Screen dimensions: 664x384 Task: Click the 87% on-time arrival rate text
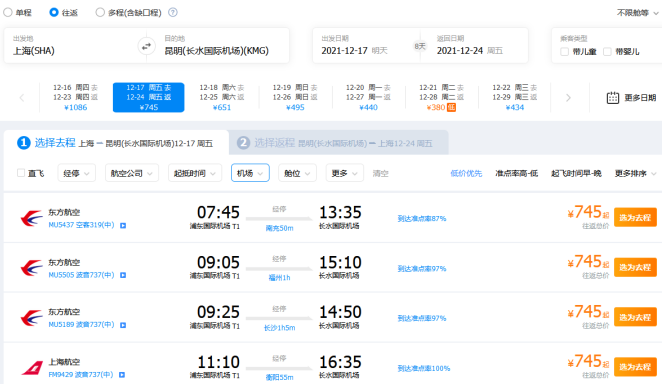[x=422, y=219]
